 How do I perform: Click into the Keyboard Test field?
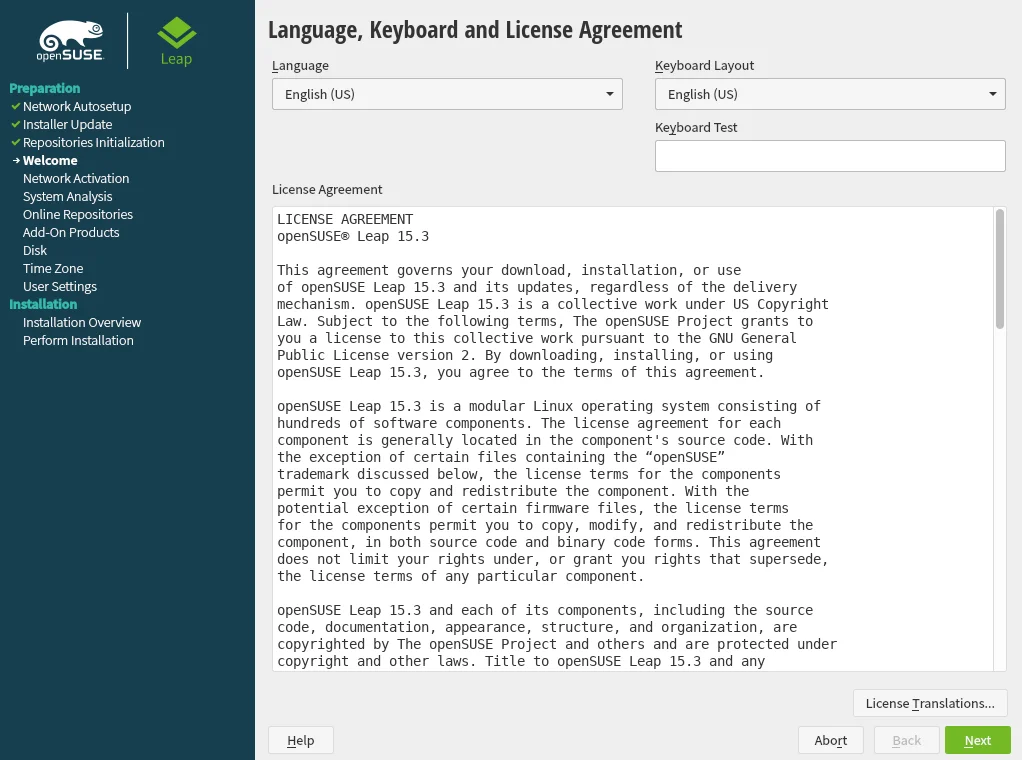point(830,156)
